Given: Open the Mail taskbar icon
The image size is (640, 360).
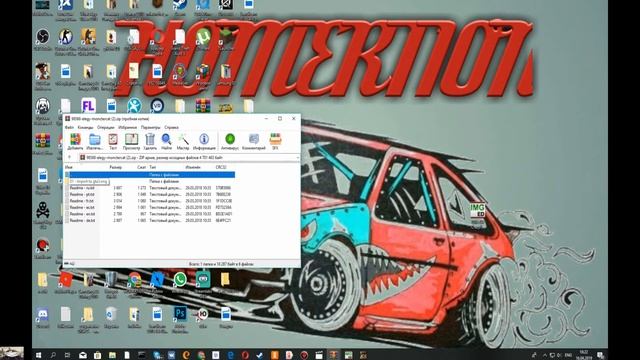Looking at the screenshot, I should pyautogui.click(x=83, y=355).
